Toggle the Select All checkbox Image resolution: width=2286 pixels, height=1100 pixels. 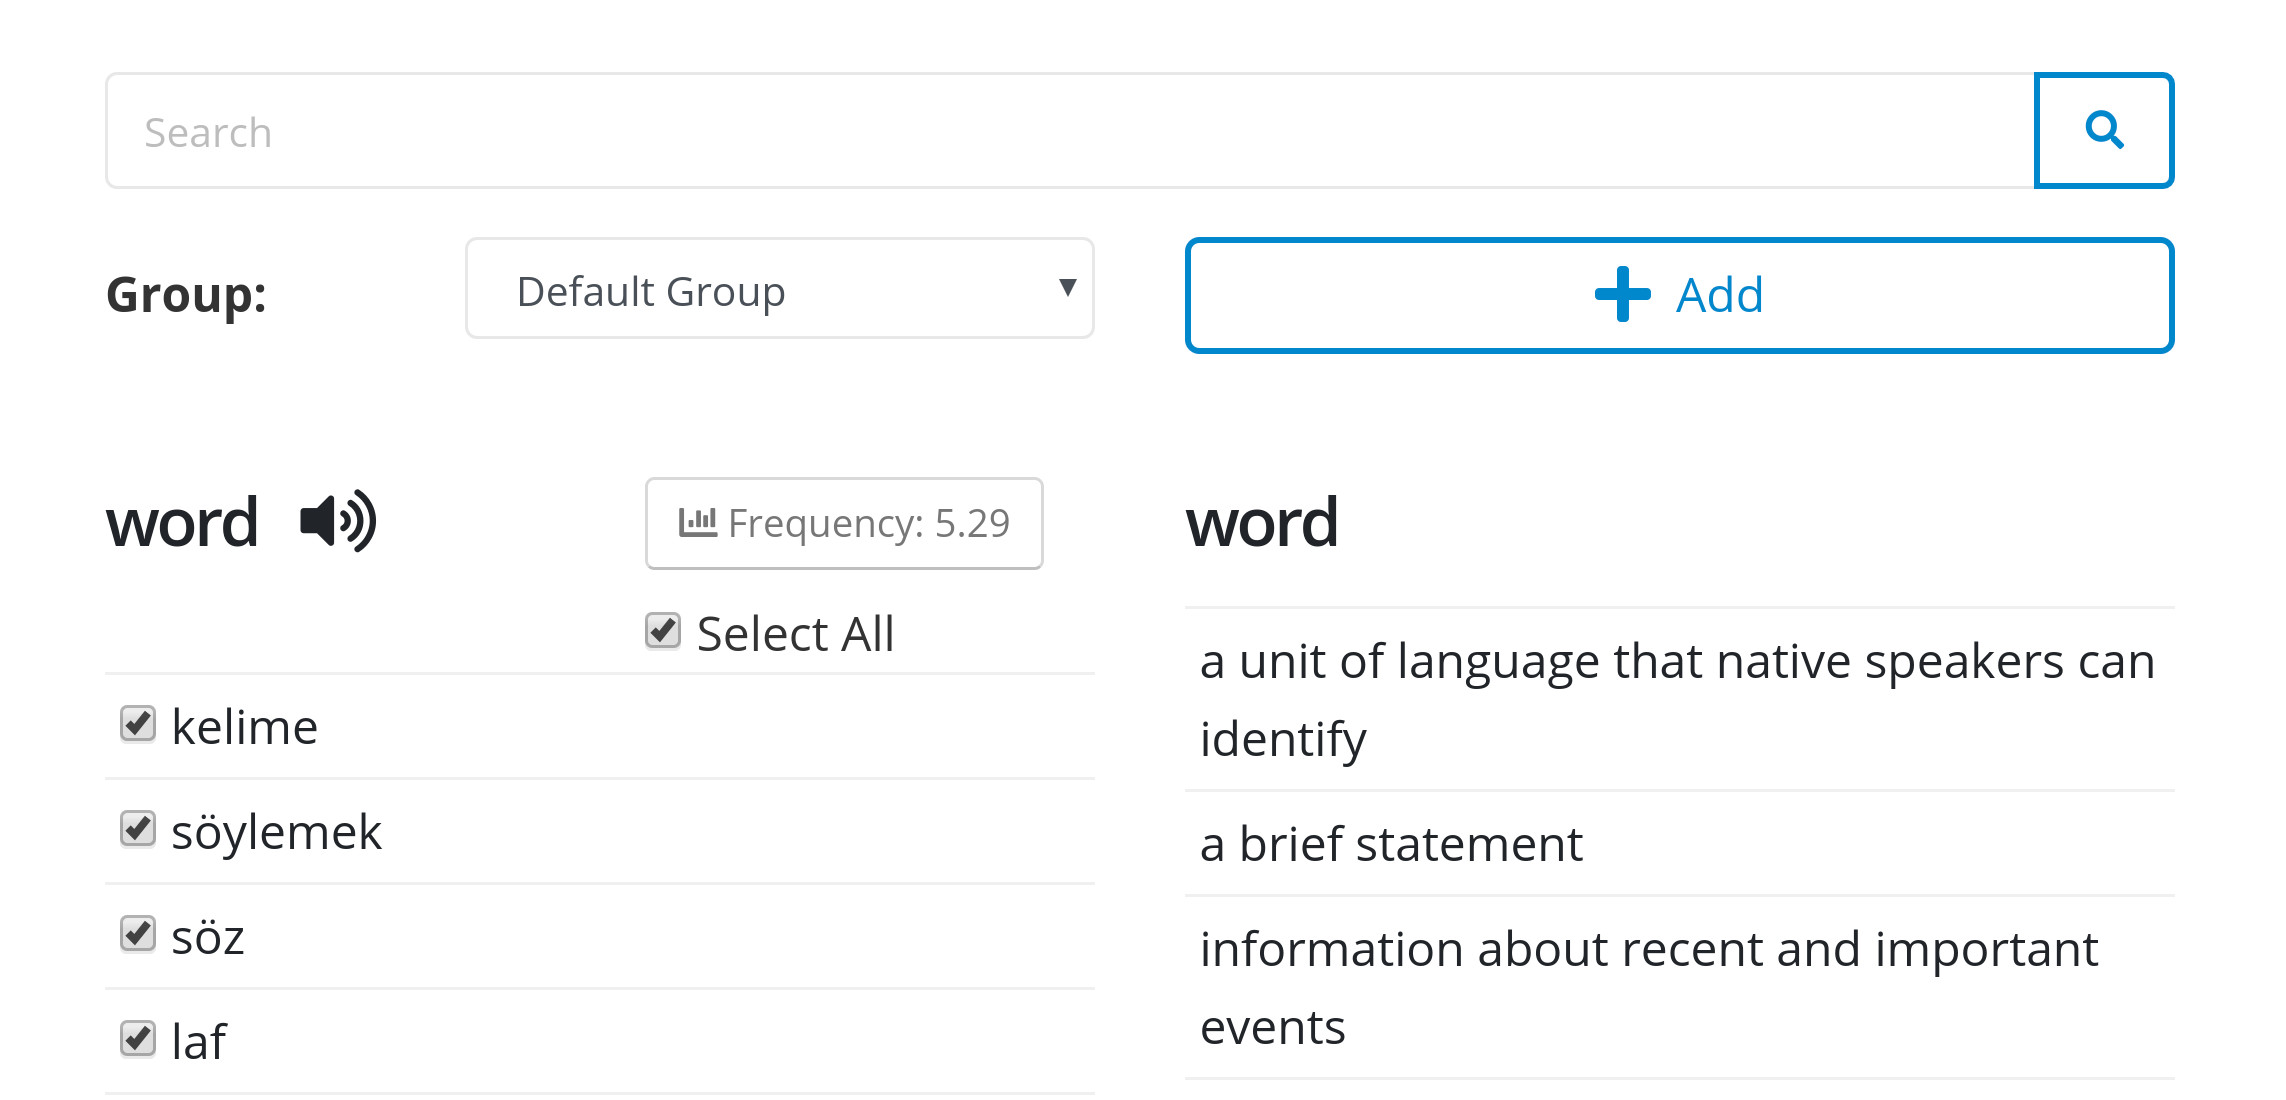pyautogui.click(x=663, y=631)
